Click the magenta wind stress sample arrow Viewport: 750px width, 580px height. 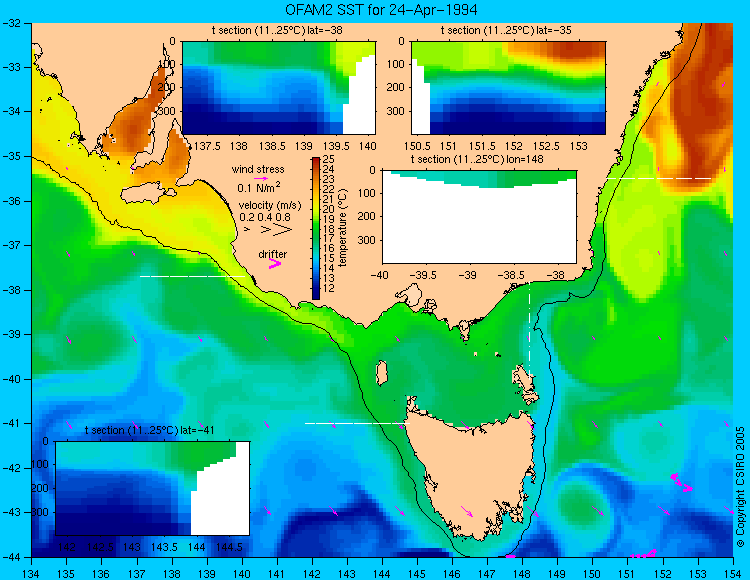pos(261,178)
